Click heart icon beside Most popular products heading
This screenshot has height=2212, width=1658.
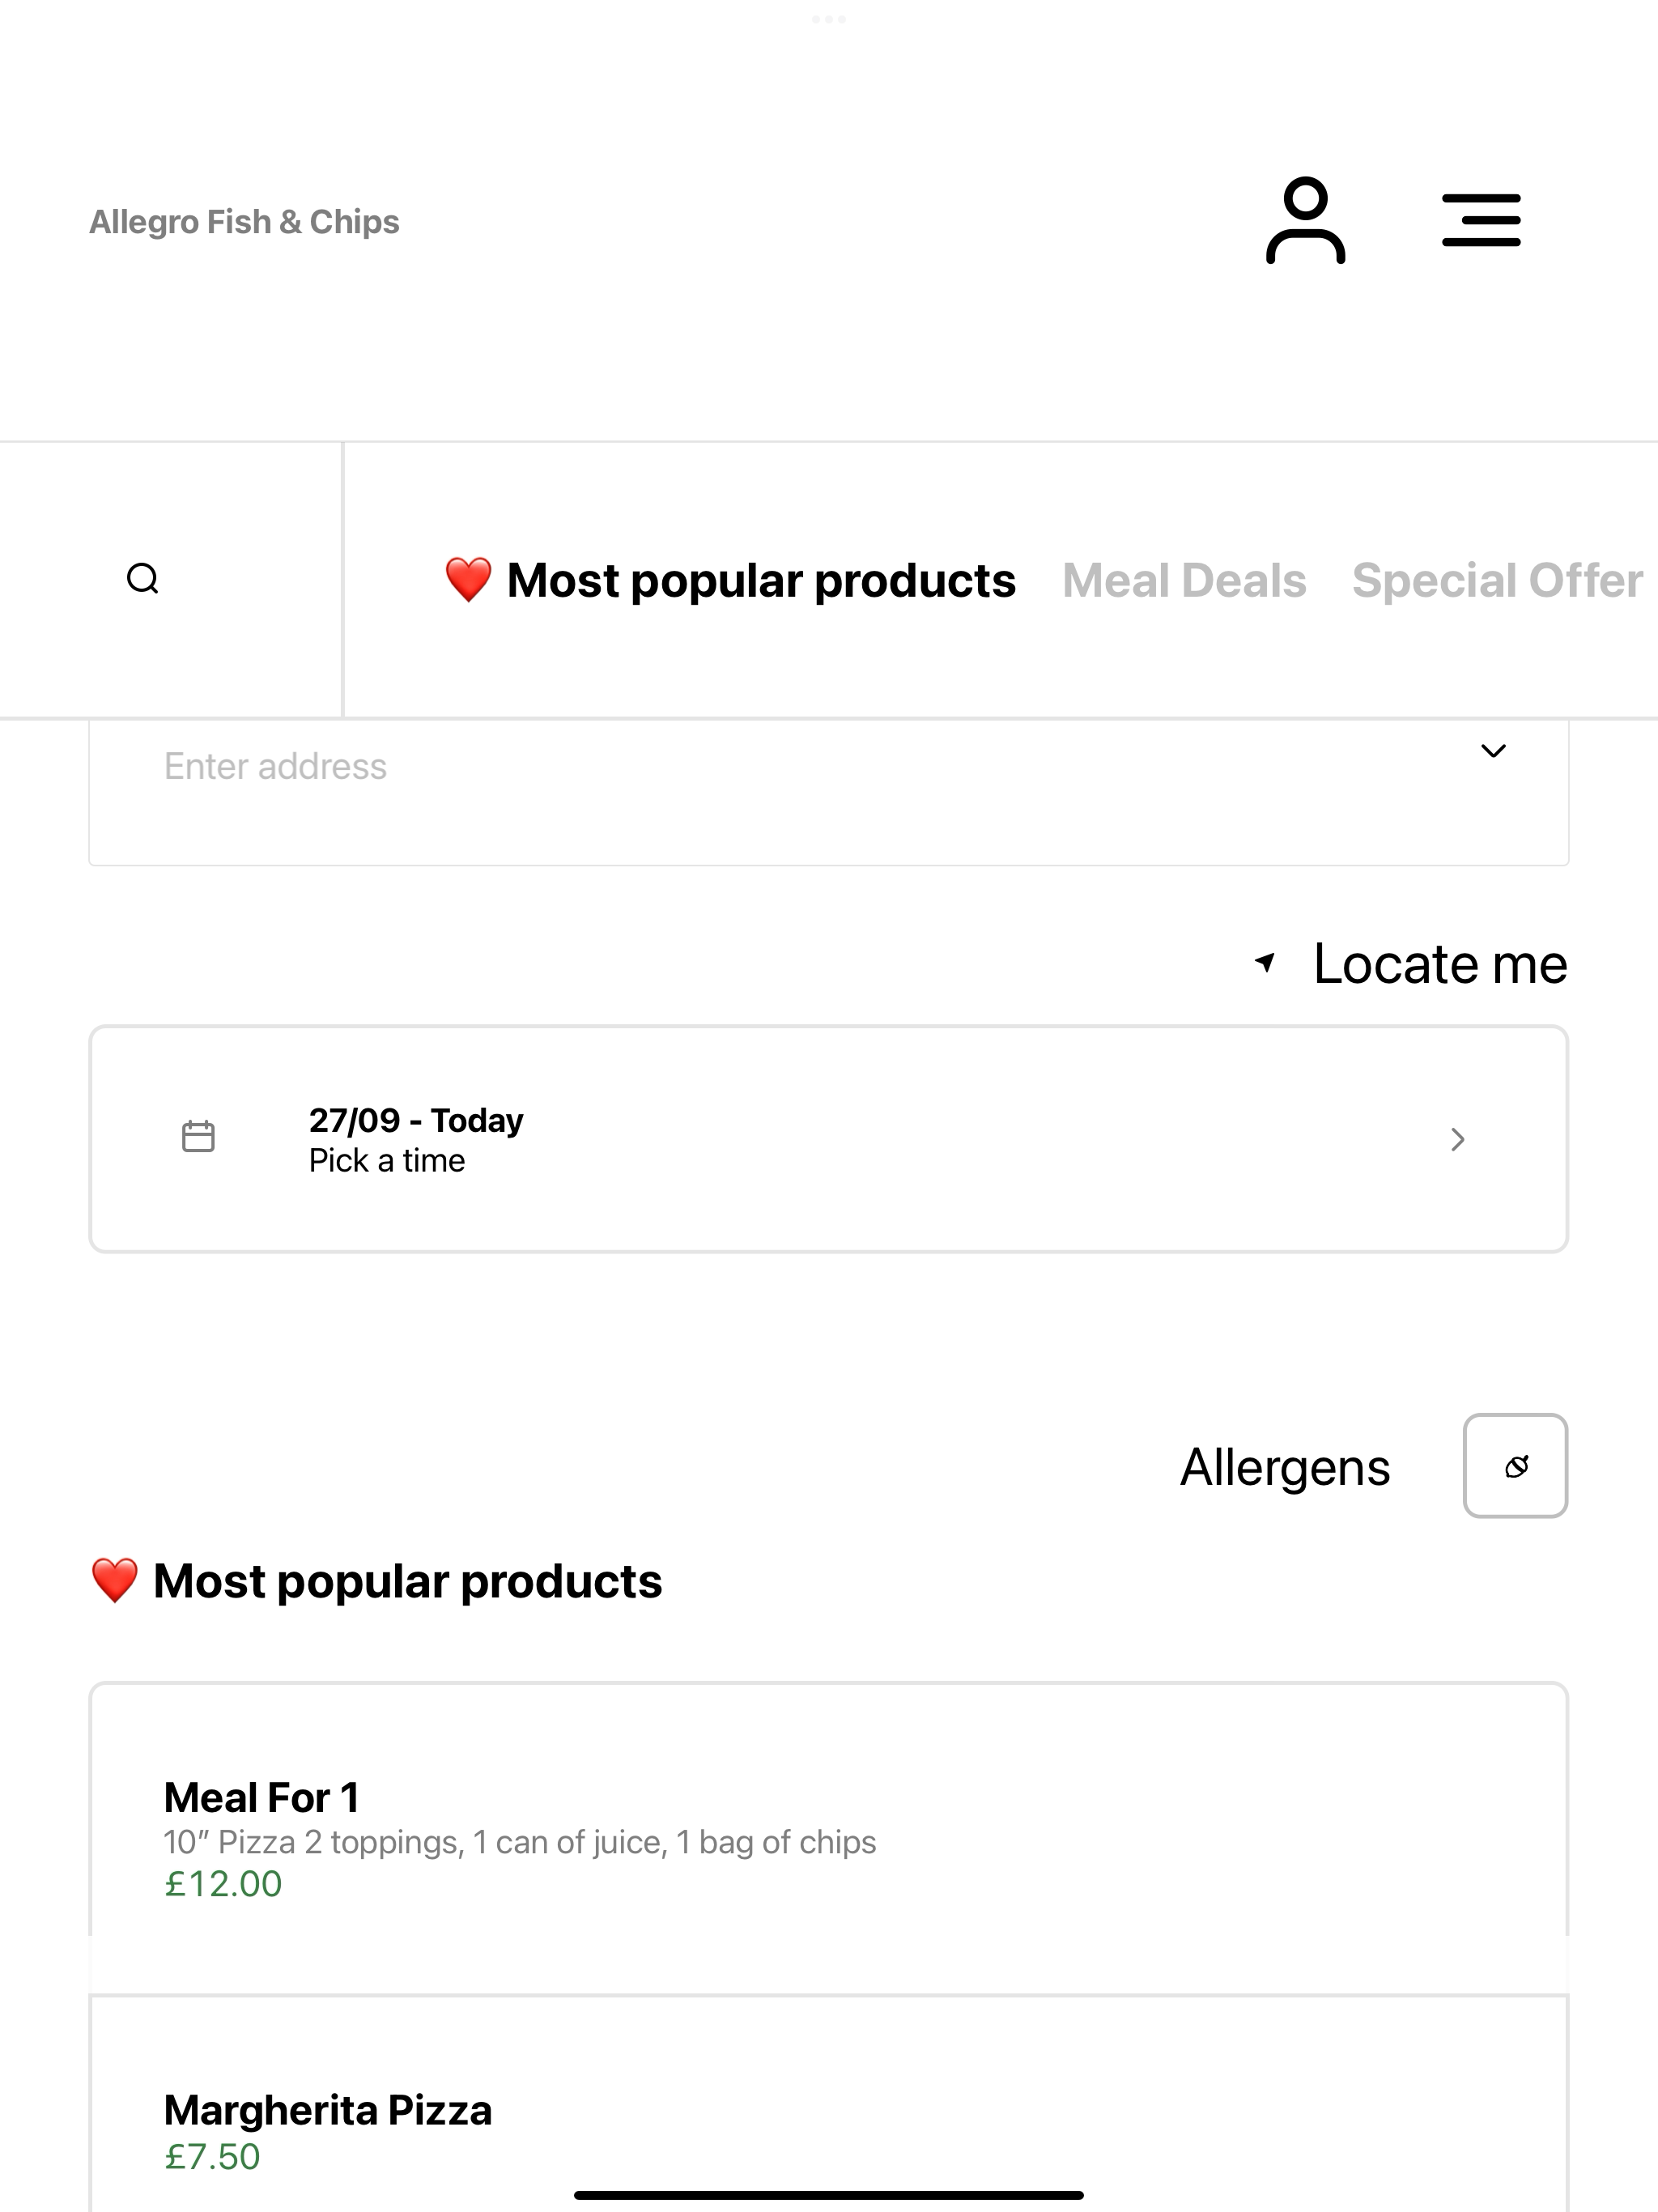(x=114, y=1581)
